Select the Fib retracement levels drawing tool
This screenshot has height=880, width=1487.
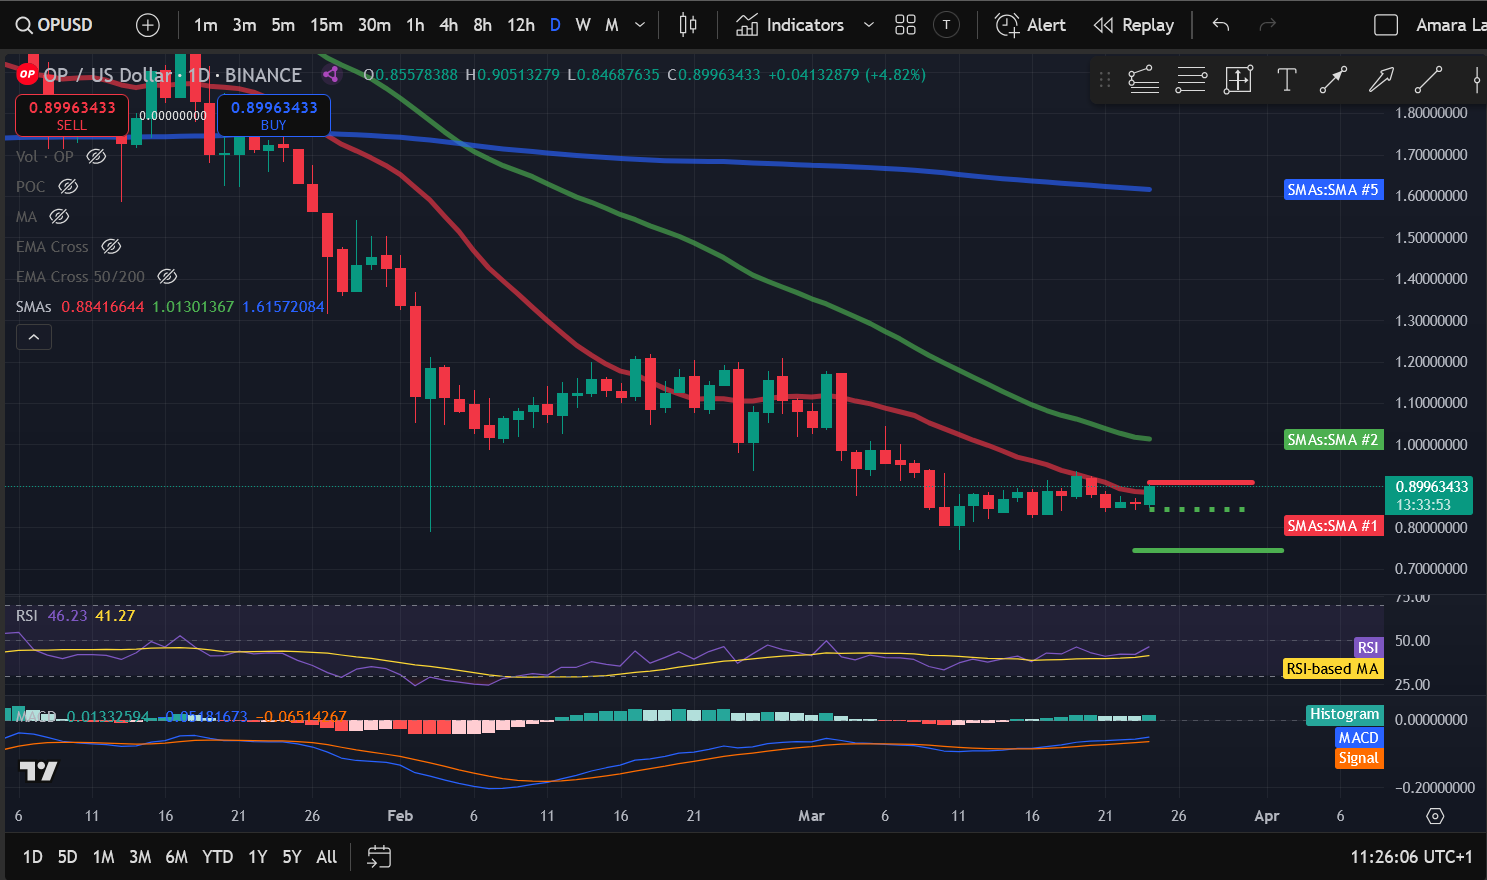(x=1191, y=79)
